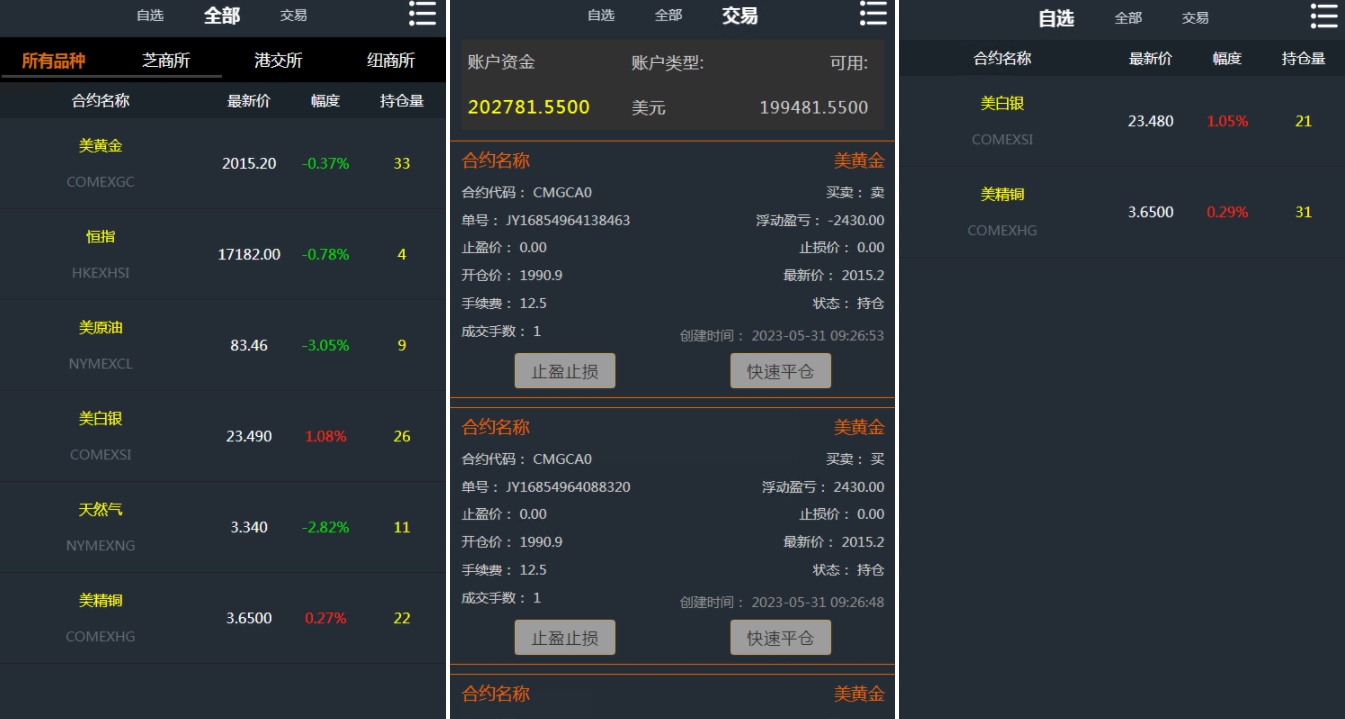Image resolution: width=1345 pixels, height=719 pixels.
Task: Open the hamburger menu on the 交易 panel
Action: point(873,15)
